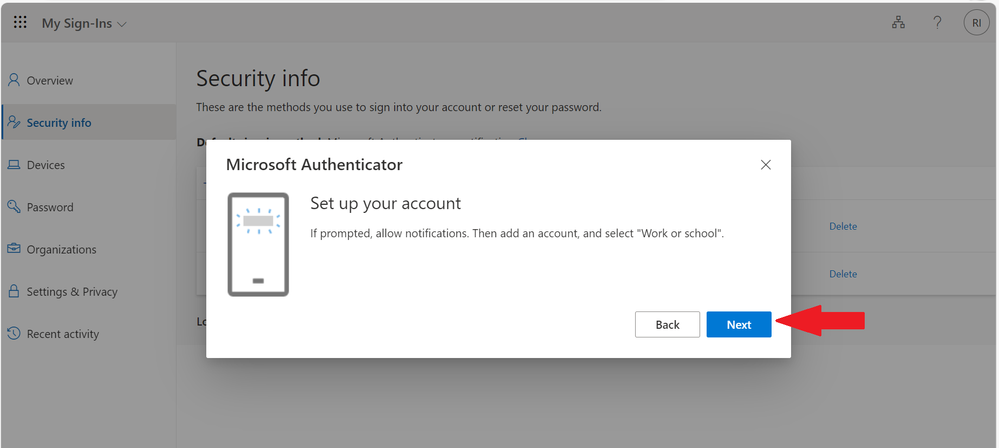Click the Settings & Privacy lock icon
999x448 pixels.
coord(14,292)
